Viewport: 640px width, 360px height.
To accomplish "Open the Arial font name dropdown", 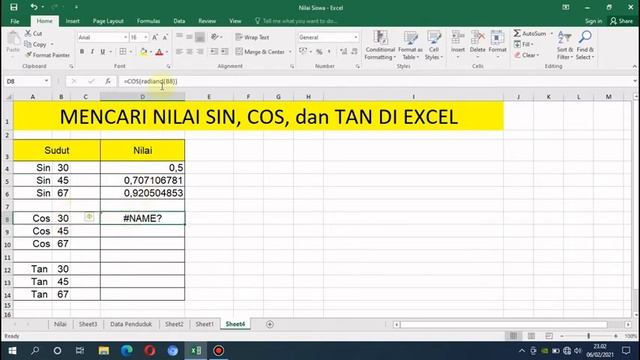I will (125, 37).
